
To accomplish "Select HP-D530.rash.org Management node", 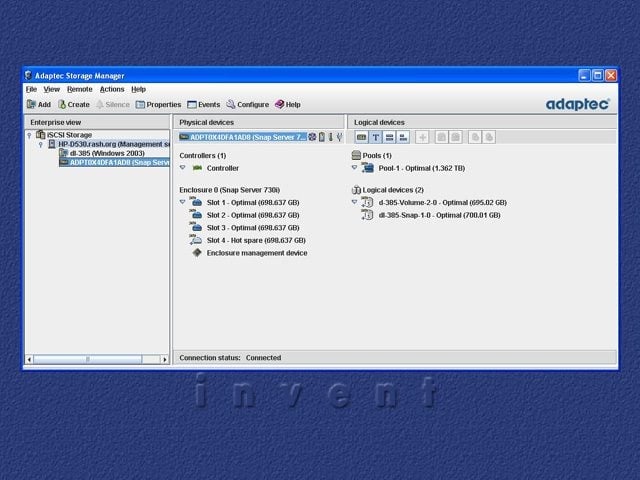I will [109, 144].
